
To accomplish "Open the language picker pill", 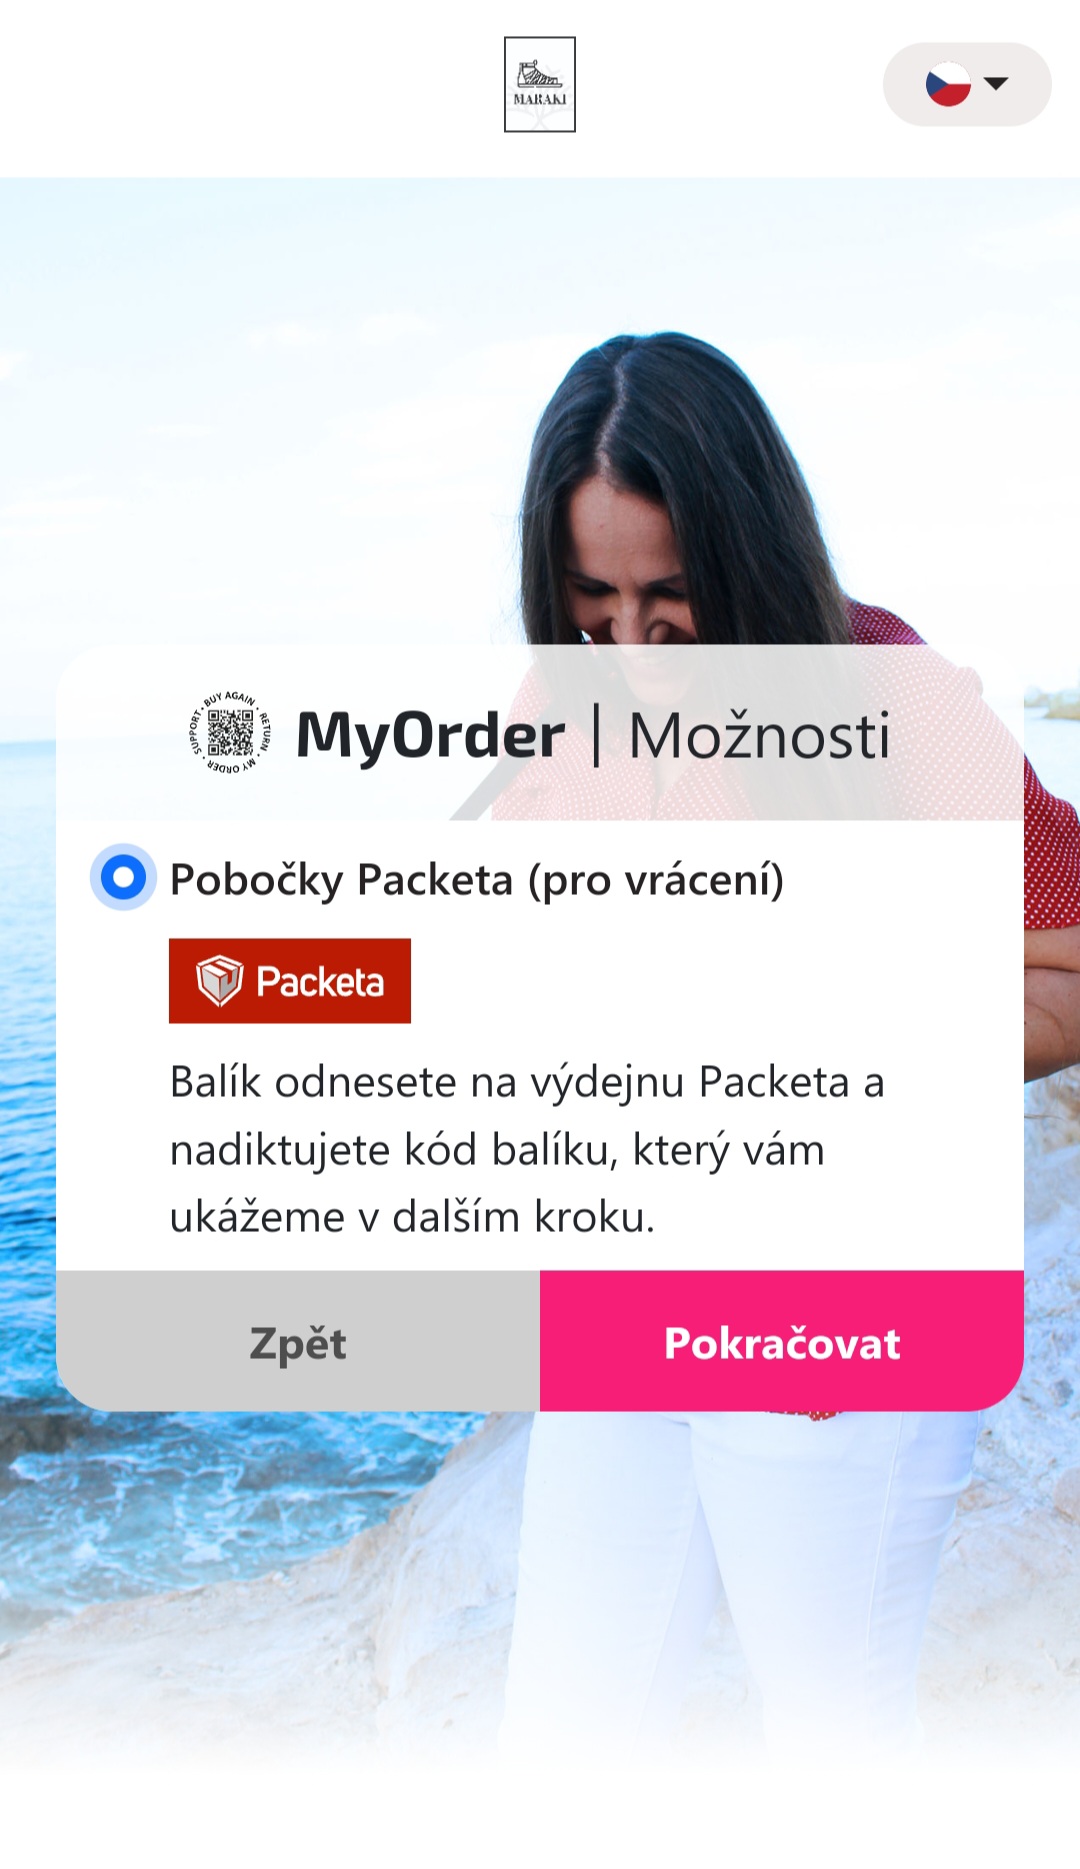I will [x=967, y=84].
